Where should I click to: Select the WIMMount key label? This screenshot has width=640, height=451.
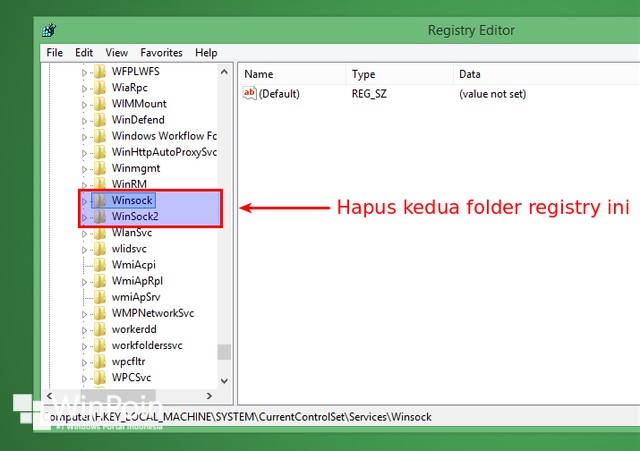[139, 104]
